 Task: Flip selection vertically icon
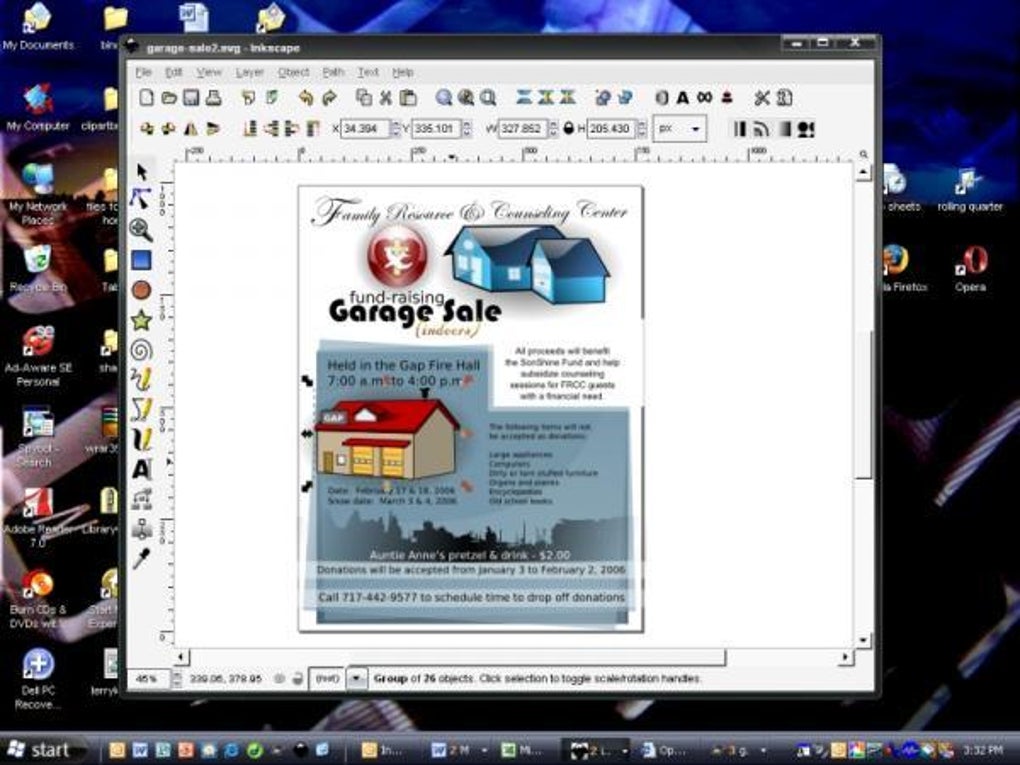(213, 129)
